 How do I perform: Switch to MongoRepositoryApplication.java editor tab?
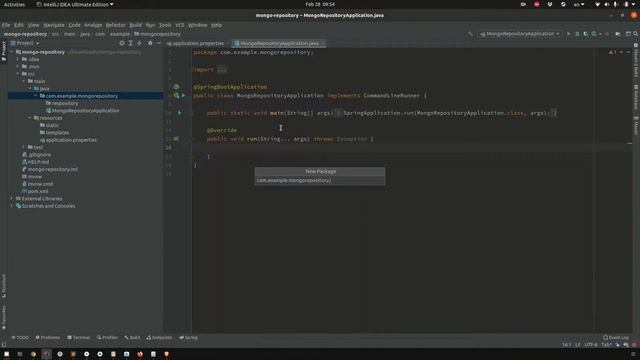click(278, 43)
